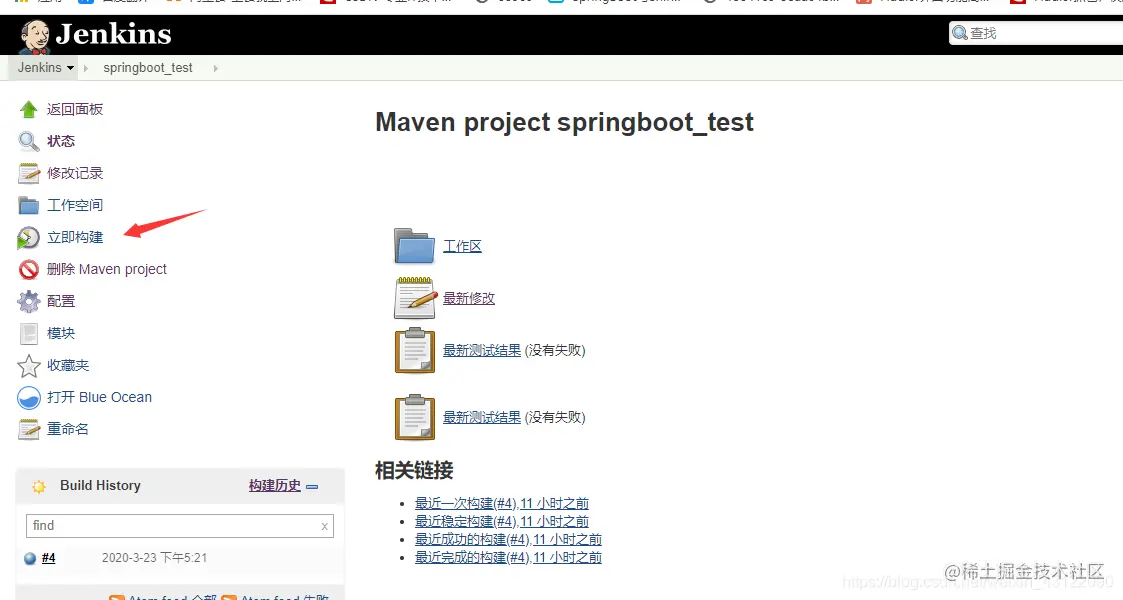Click the star icon beside 收藏夹

coord(29,366)
